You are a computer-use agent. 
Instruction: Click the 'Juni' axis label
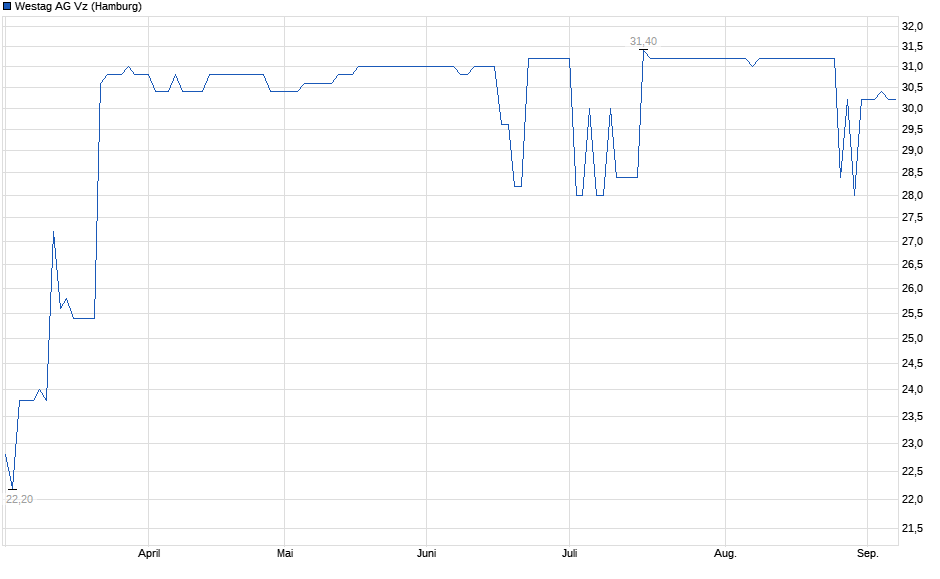(x=426, y=553)
